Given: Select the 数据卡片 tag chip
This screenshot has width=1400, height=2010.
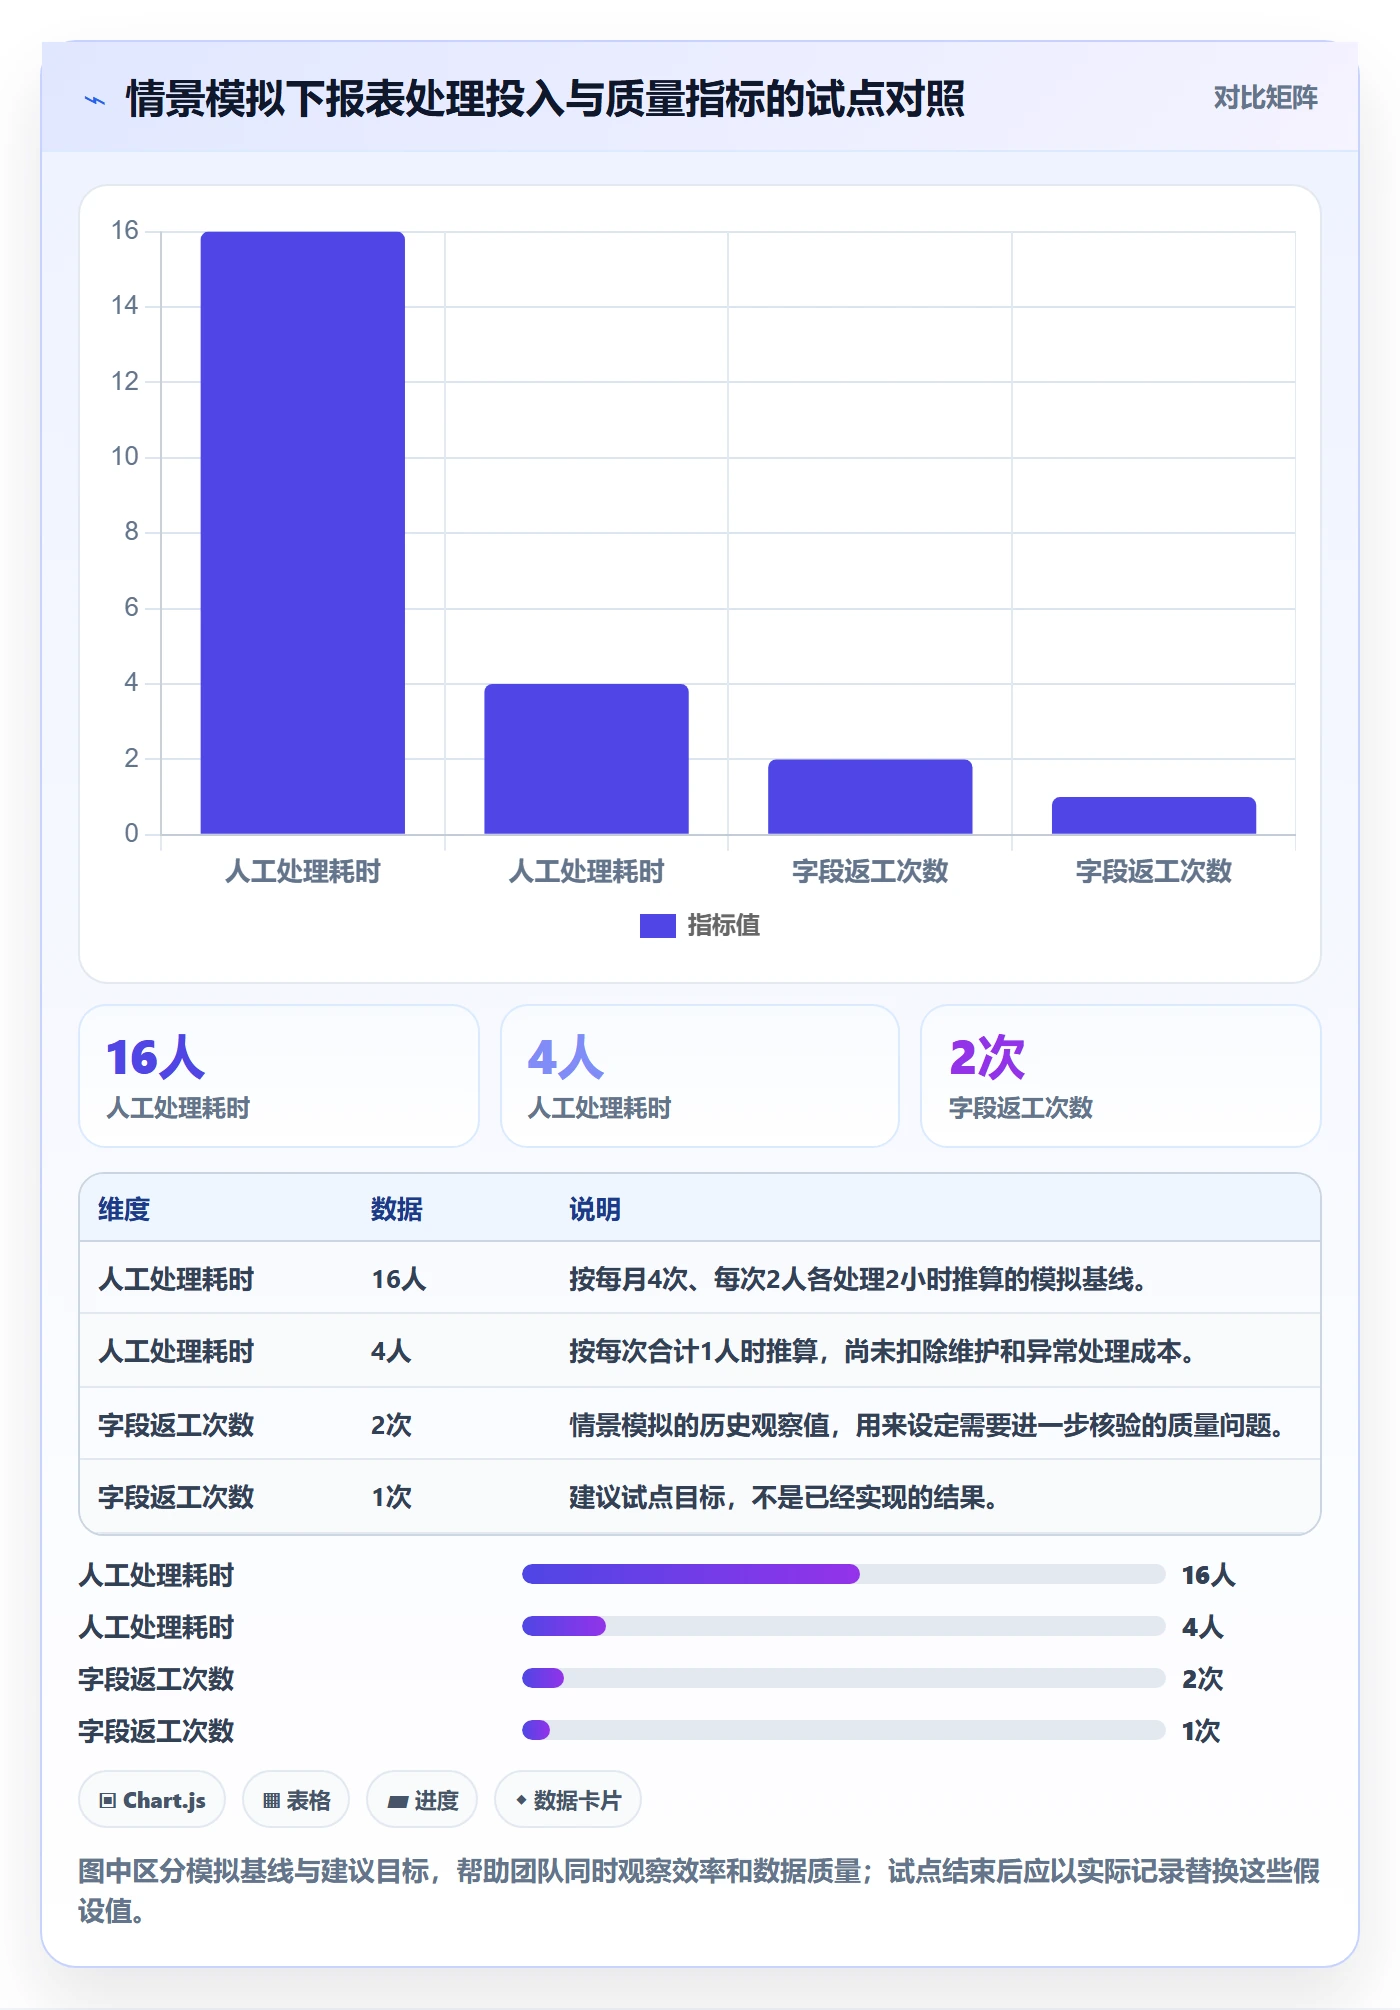Looking at the screenshot, I should (568, 1800).
